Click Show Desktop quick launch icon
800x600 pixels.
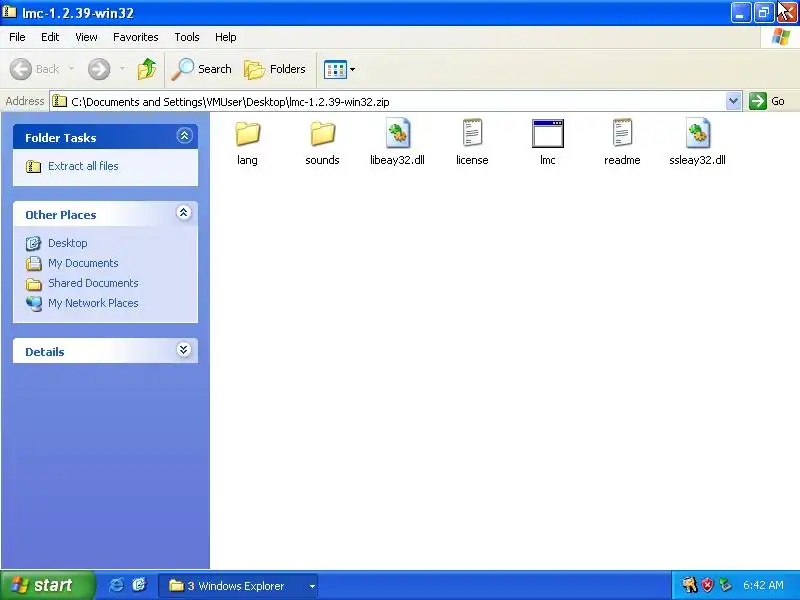139,585
